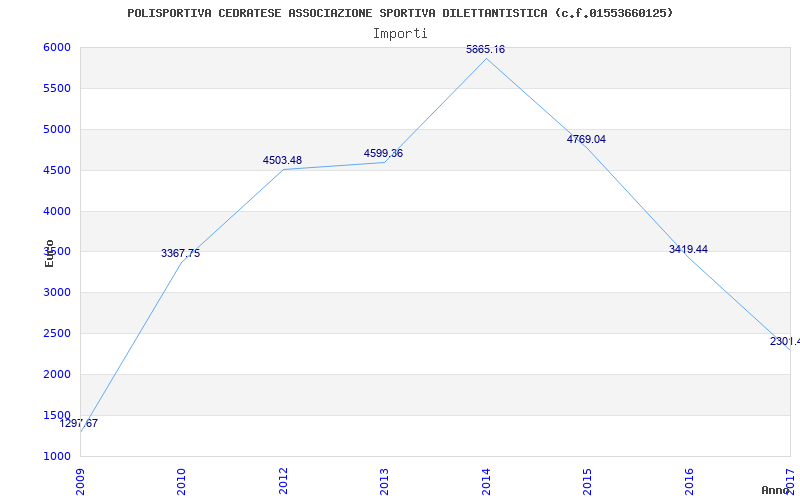The width and height of the screenshot is (800, 500).
Task: Select the 3367.75 data label
Action: [181, 253]
